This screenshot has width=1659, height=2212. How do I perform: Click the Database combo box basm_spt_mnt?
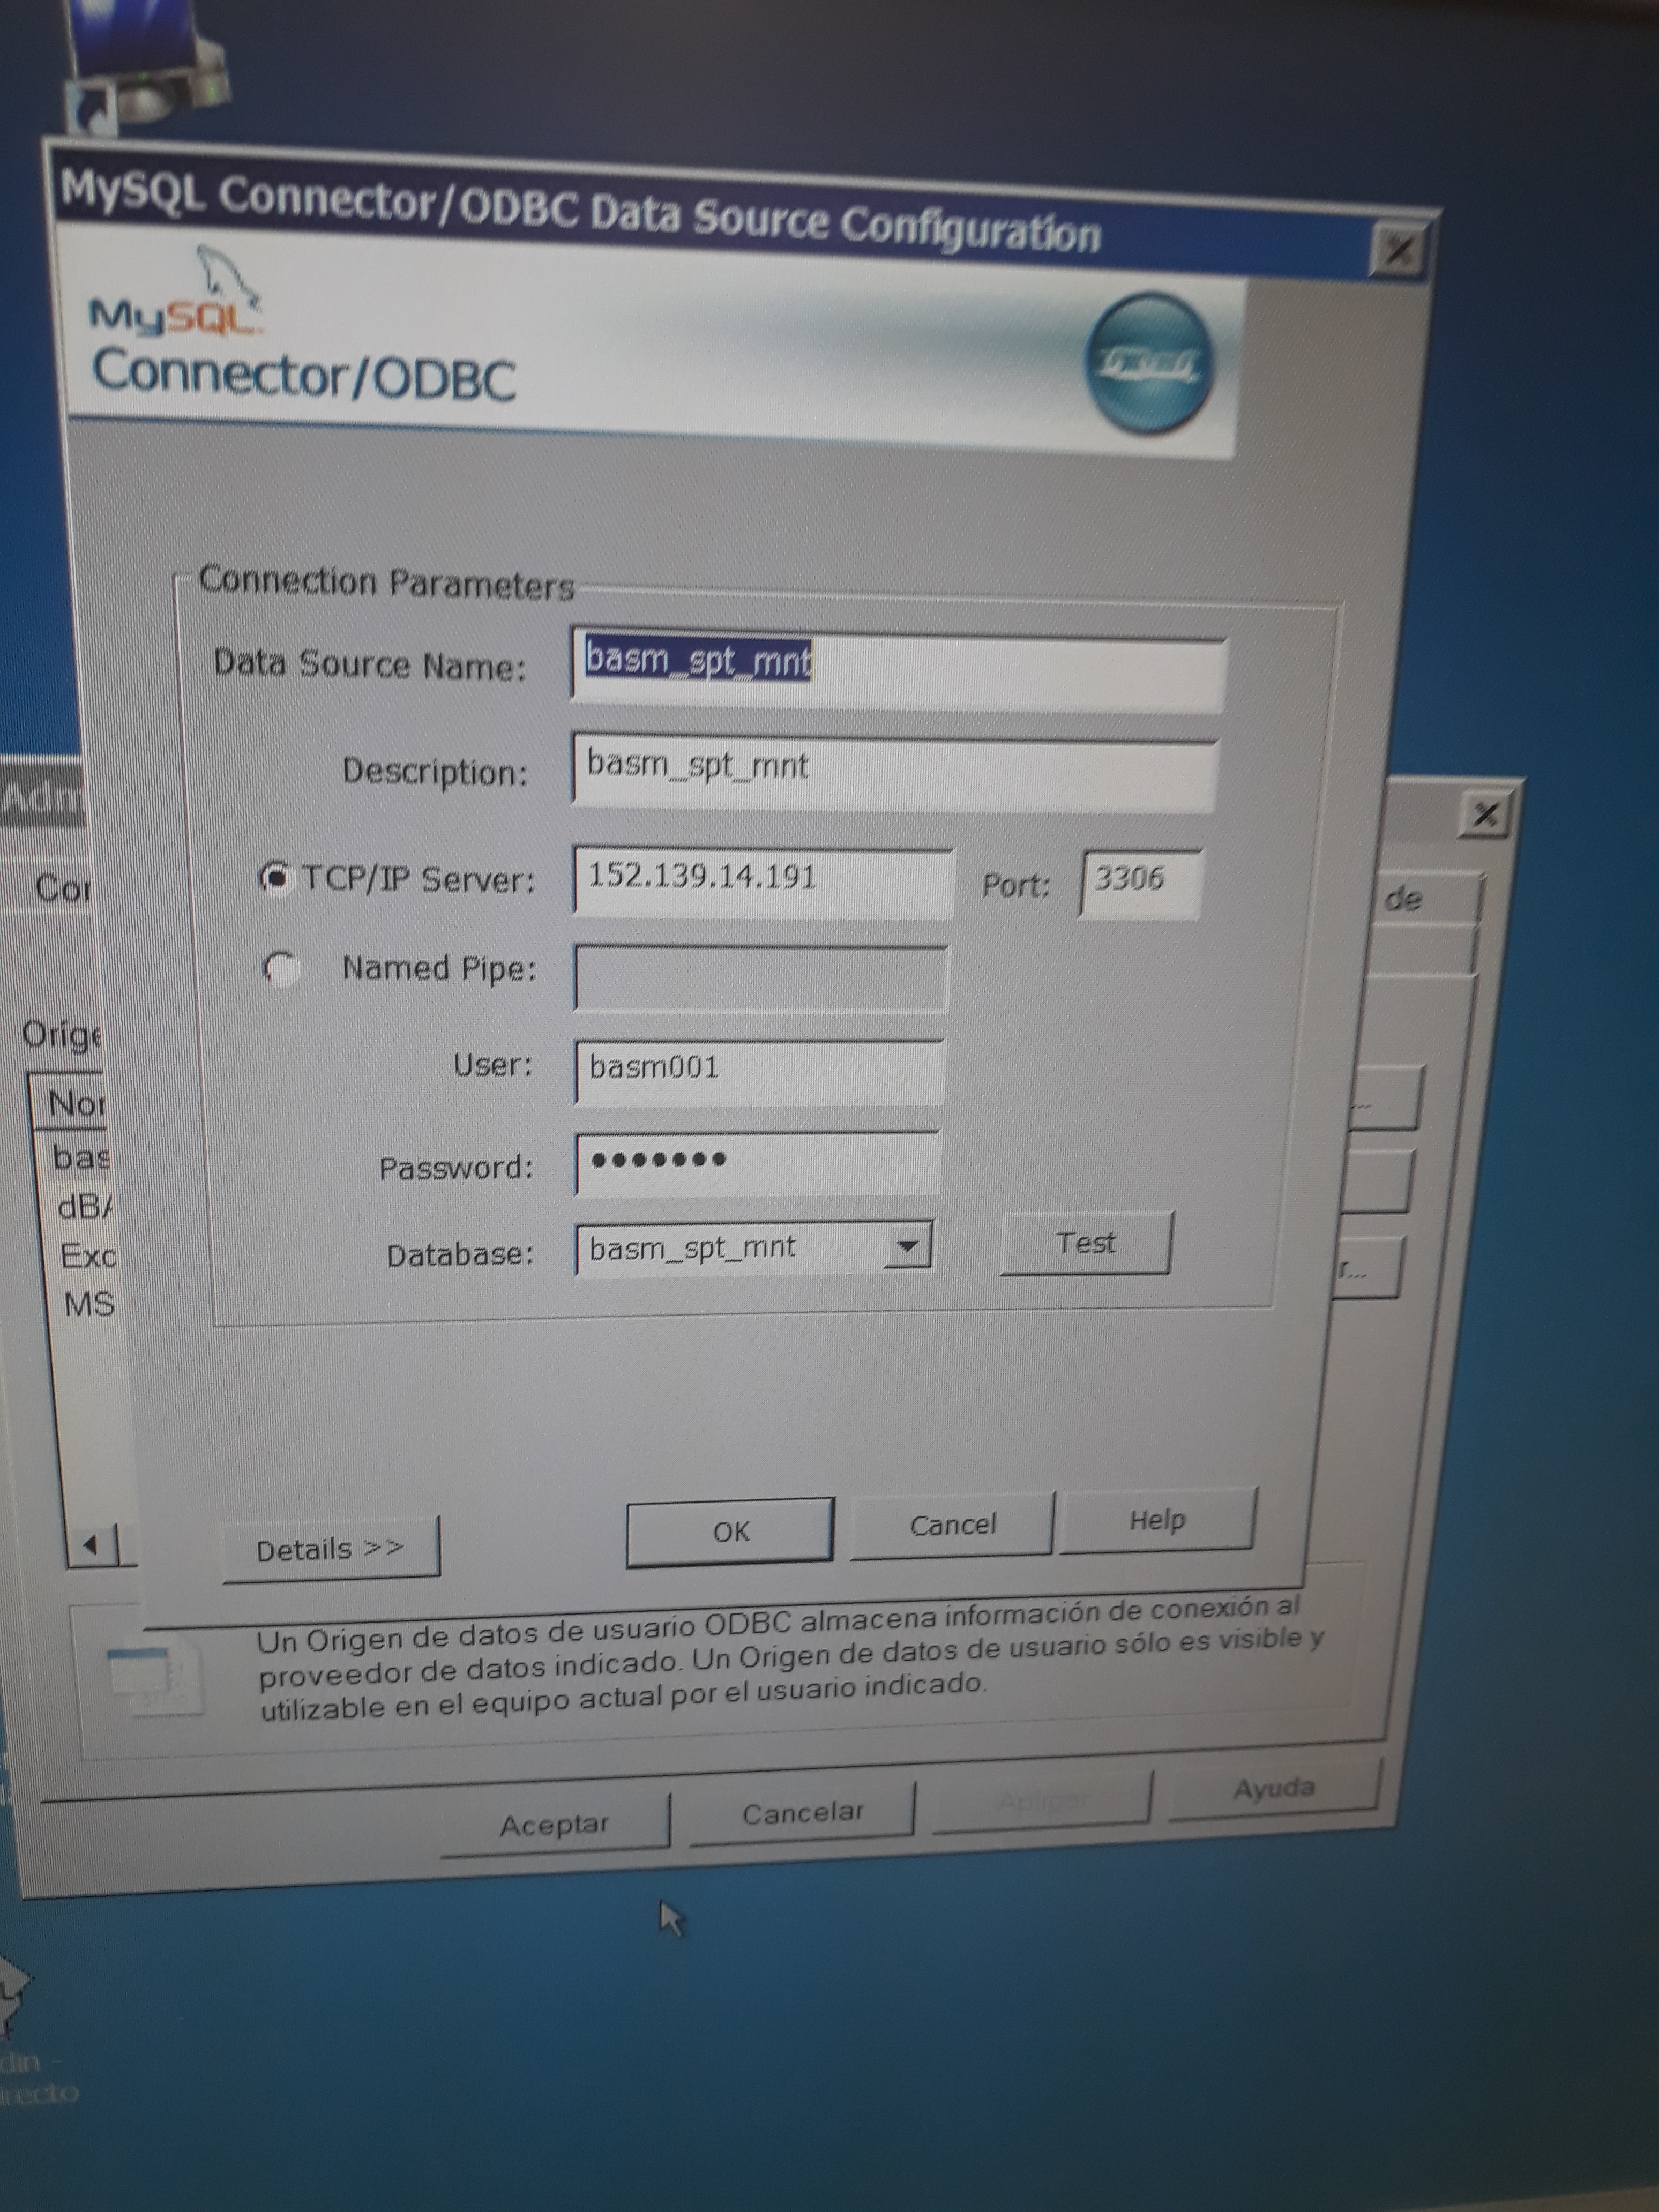tap(730, 1248)
